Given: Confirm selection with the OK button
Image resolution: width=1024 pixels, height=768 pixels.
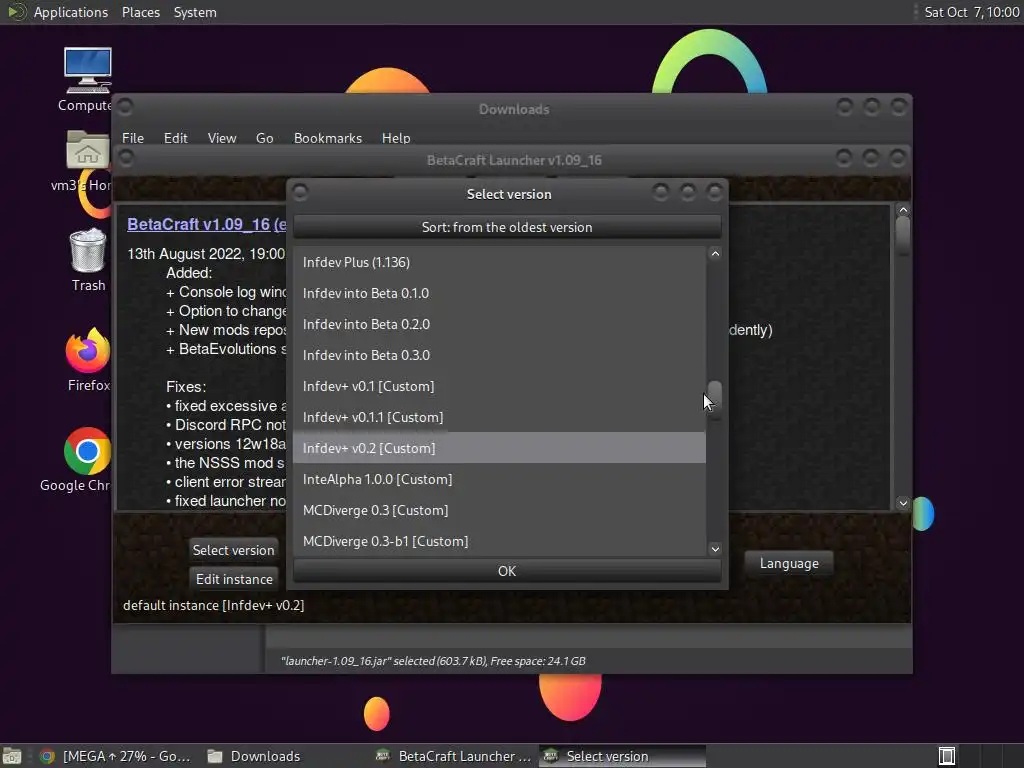Looking at the screenshot, I should (x=507, y=571).
